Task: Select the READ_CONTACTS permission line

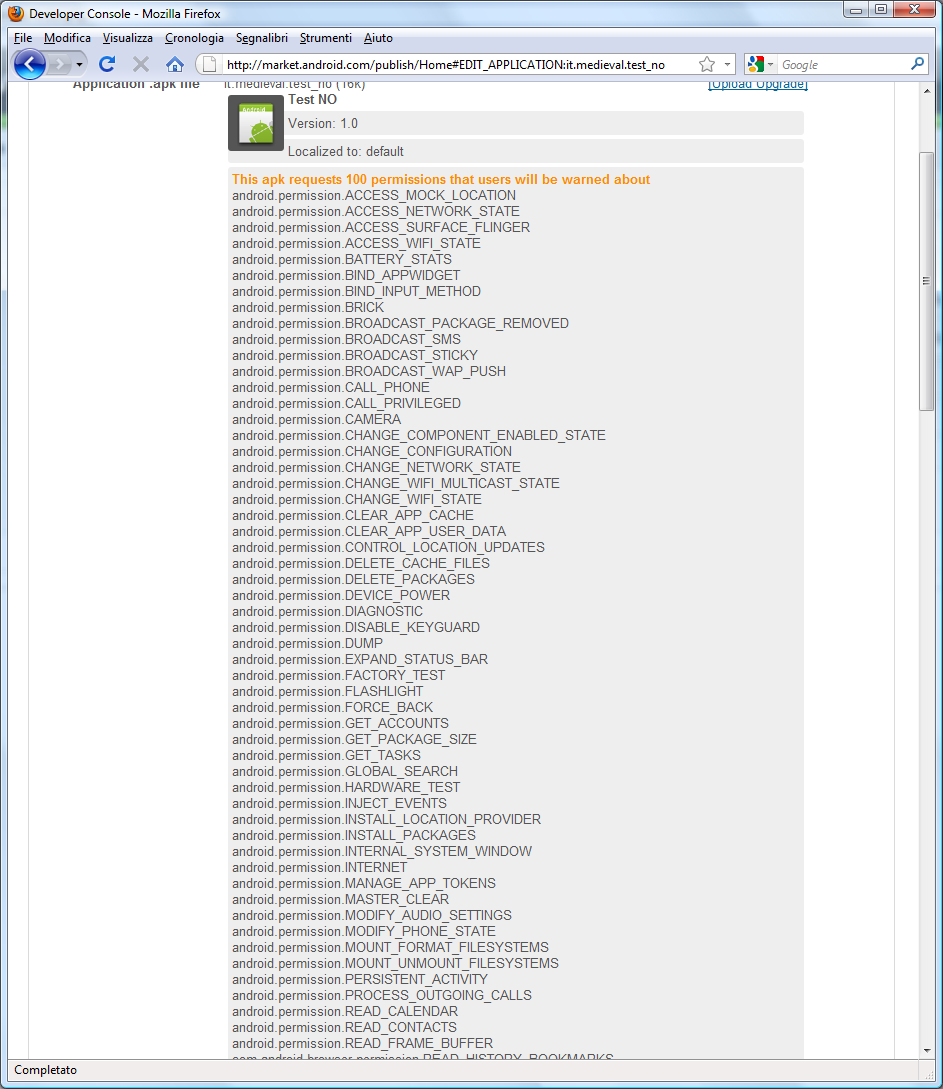Action: [344, 1027]
